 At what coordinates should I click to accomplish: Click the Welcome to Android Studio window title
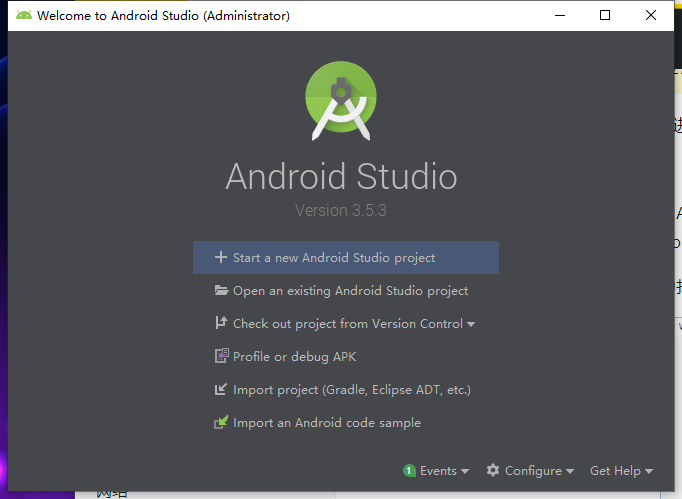(163, 16)
